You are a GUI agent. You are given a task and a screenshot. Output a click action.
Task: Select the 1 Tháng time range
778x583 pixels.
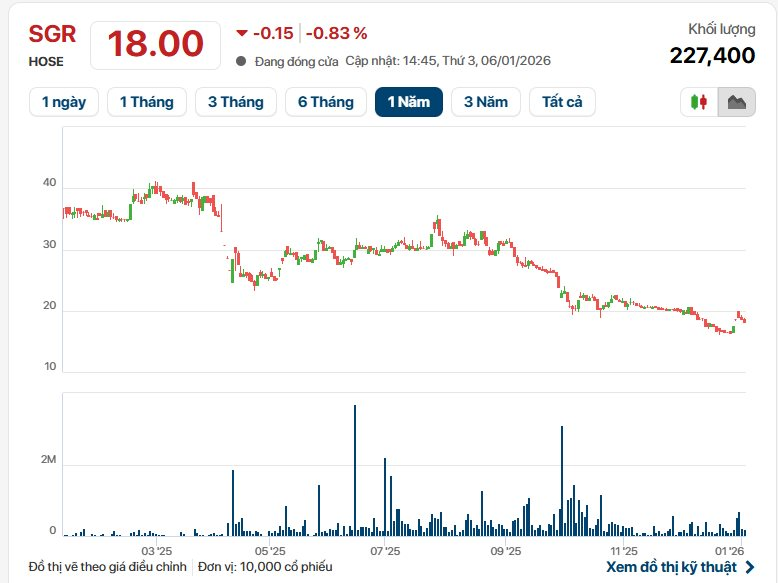(147, 102)
